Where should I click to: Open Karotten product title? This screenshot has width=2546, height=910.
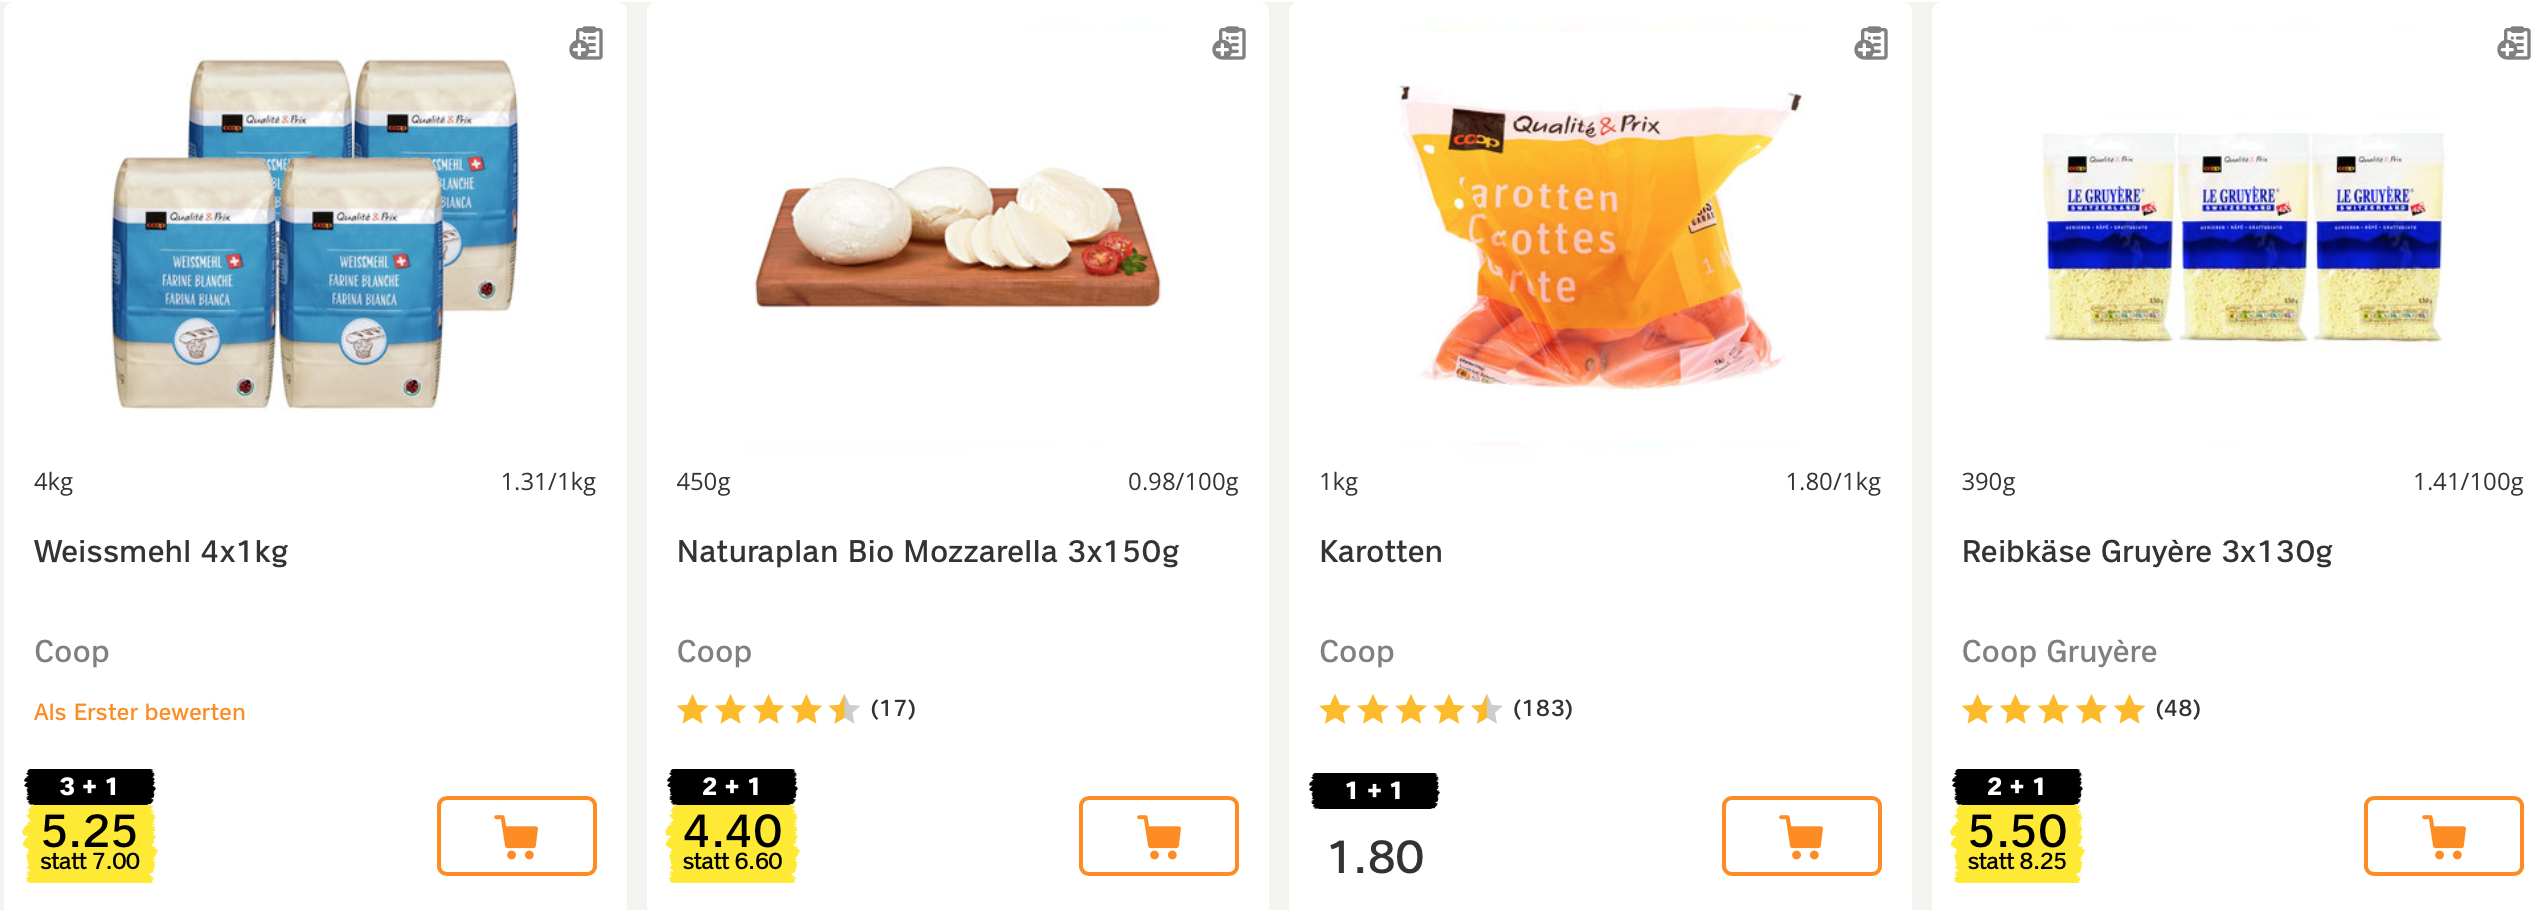click(x=1380, y=552)
